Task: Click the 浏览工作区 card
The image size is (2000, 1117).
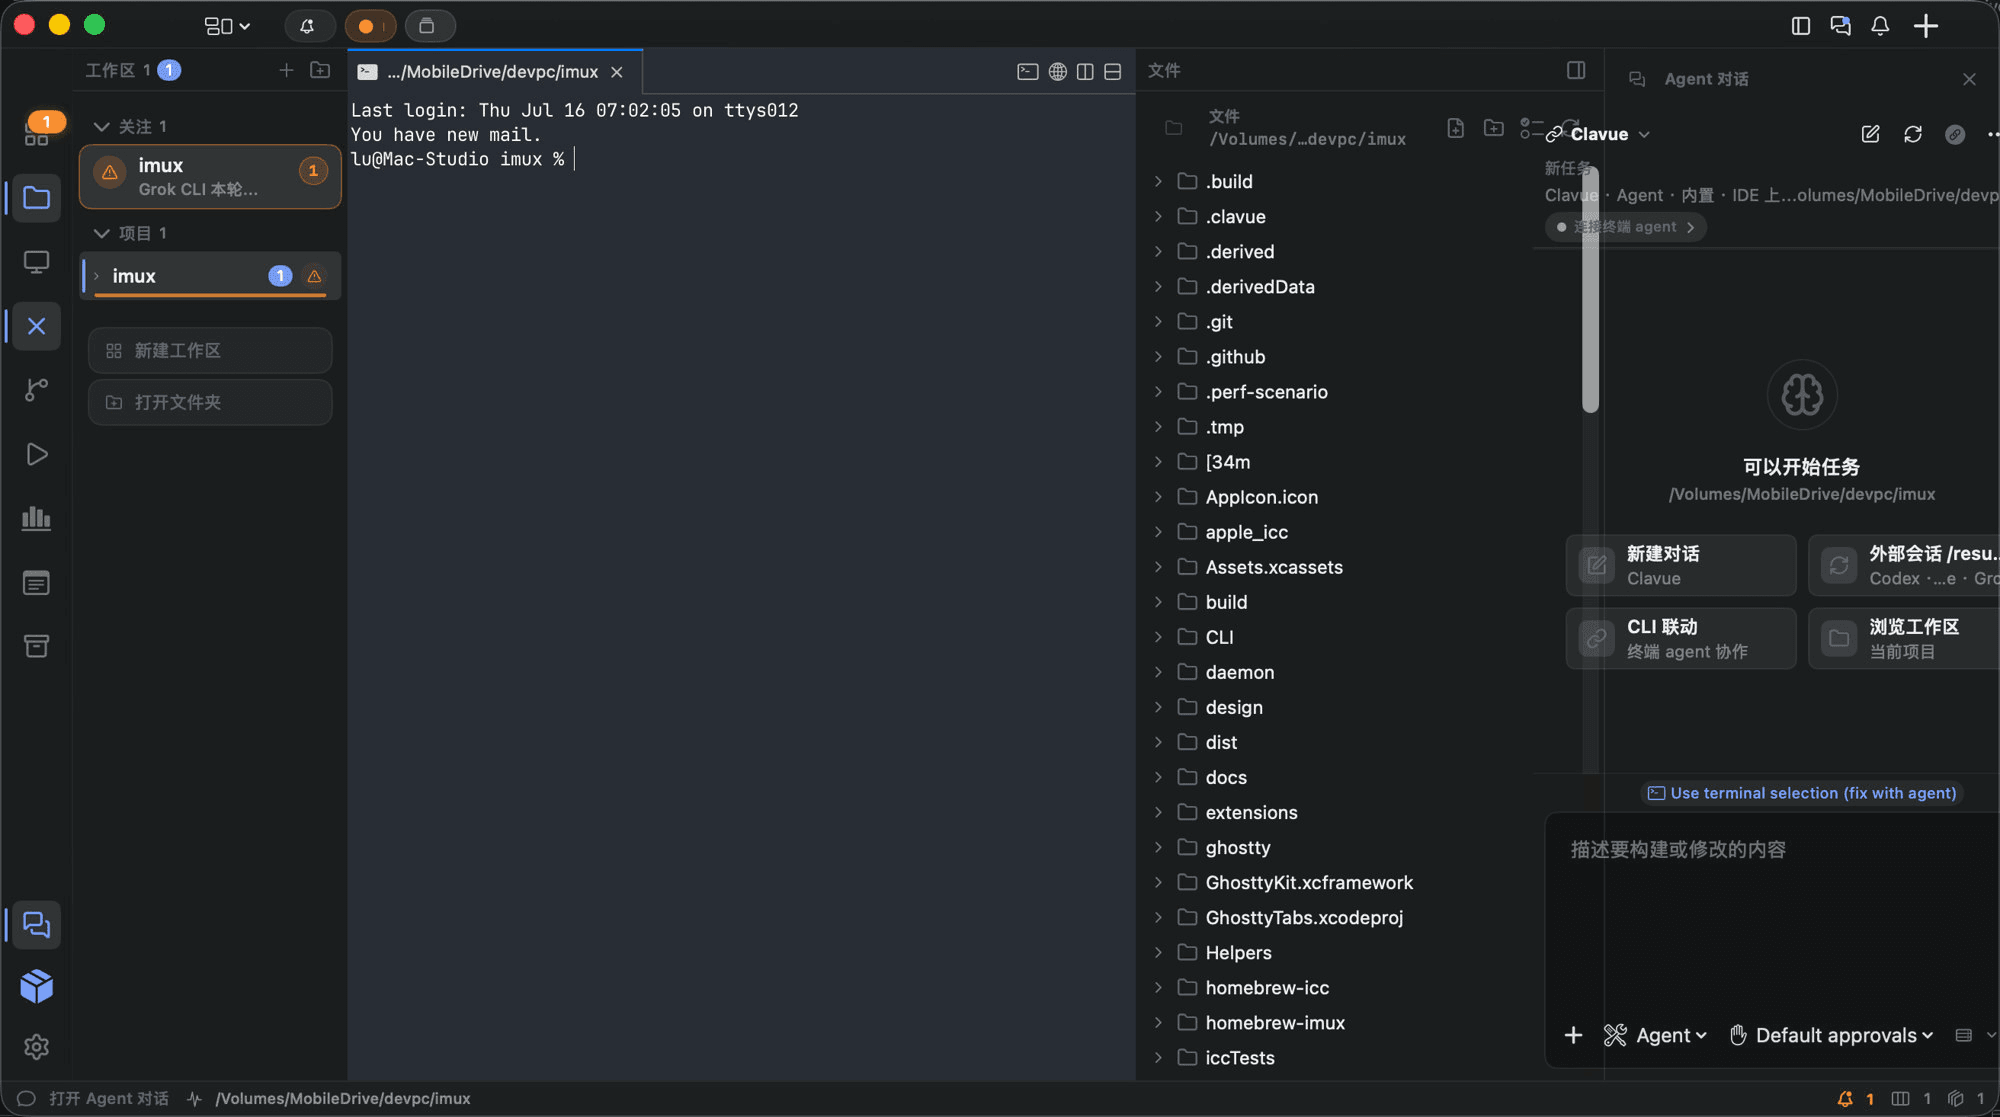Action: coord(1905,638)
